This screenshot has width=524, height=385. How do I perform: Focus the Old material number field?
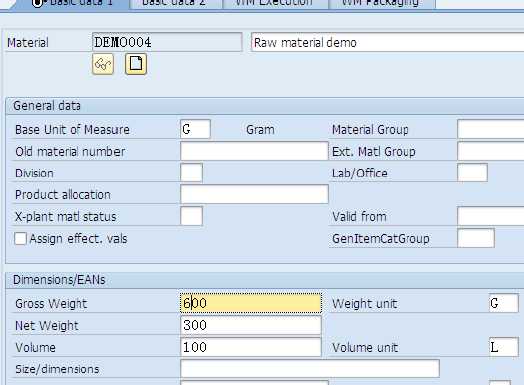coord(254,151)
